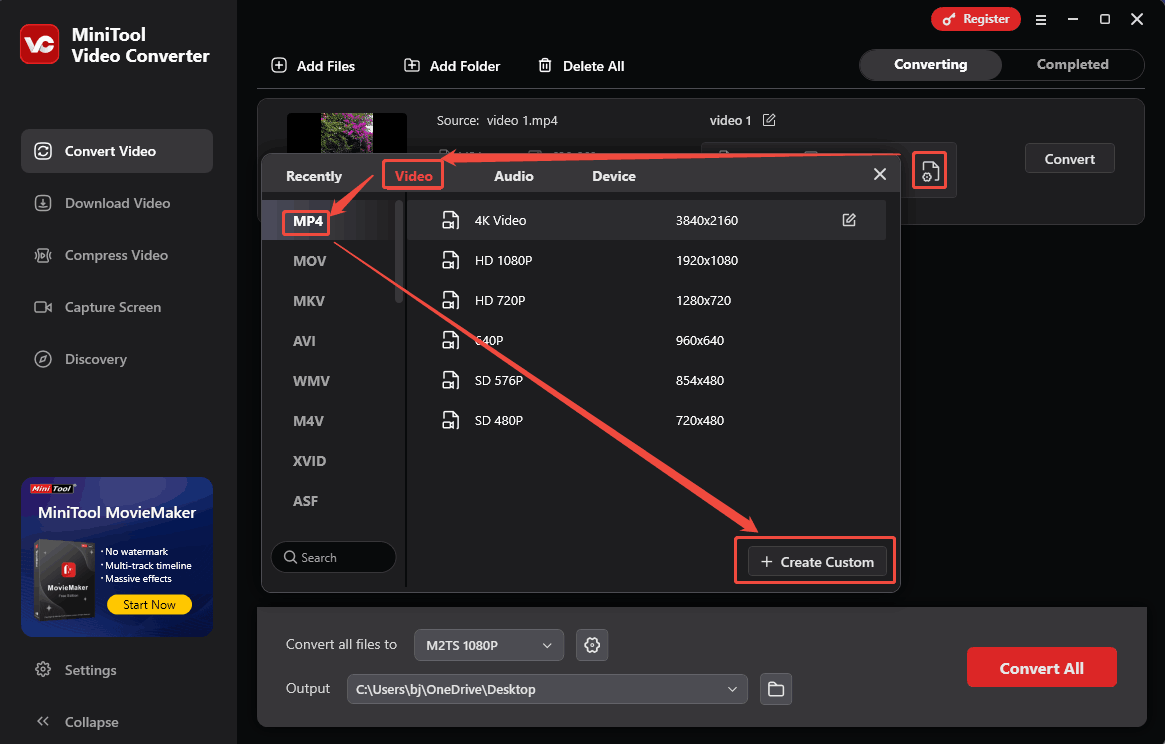Click the Convert All button
Viewport: 1165px width, 744px height.
click(1041, 667)
